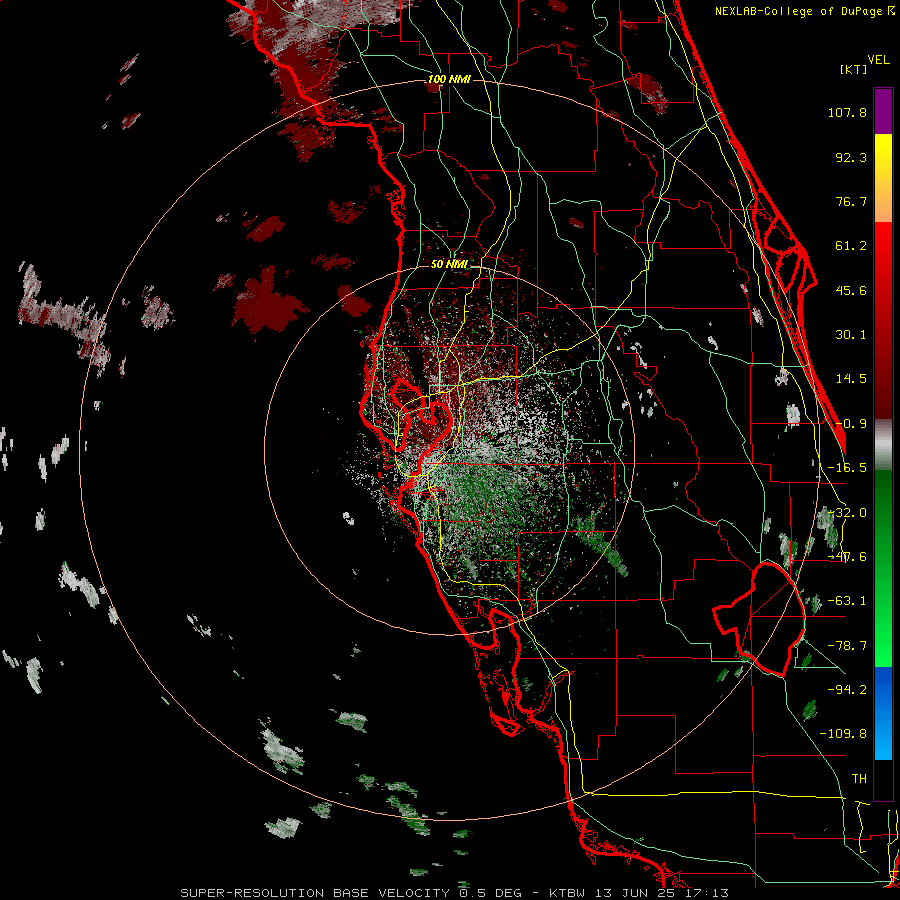The height and width of the screenshot is (900, 900).
Task: Click the 61.2 velocity scale value
Action: [x=851, y=246]
